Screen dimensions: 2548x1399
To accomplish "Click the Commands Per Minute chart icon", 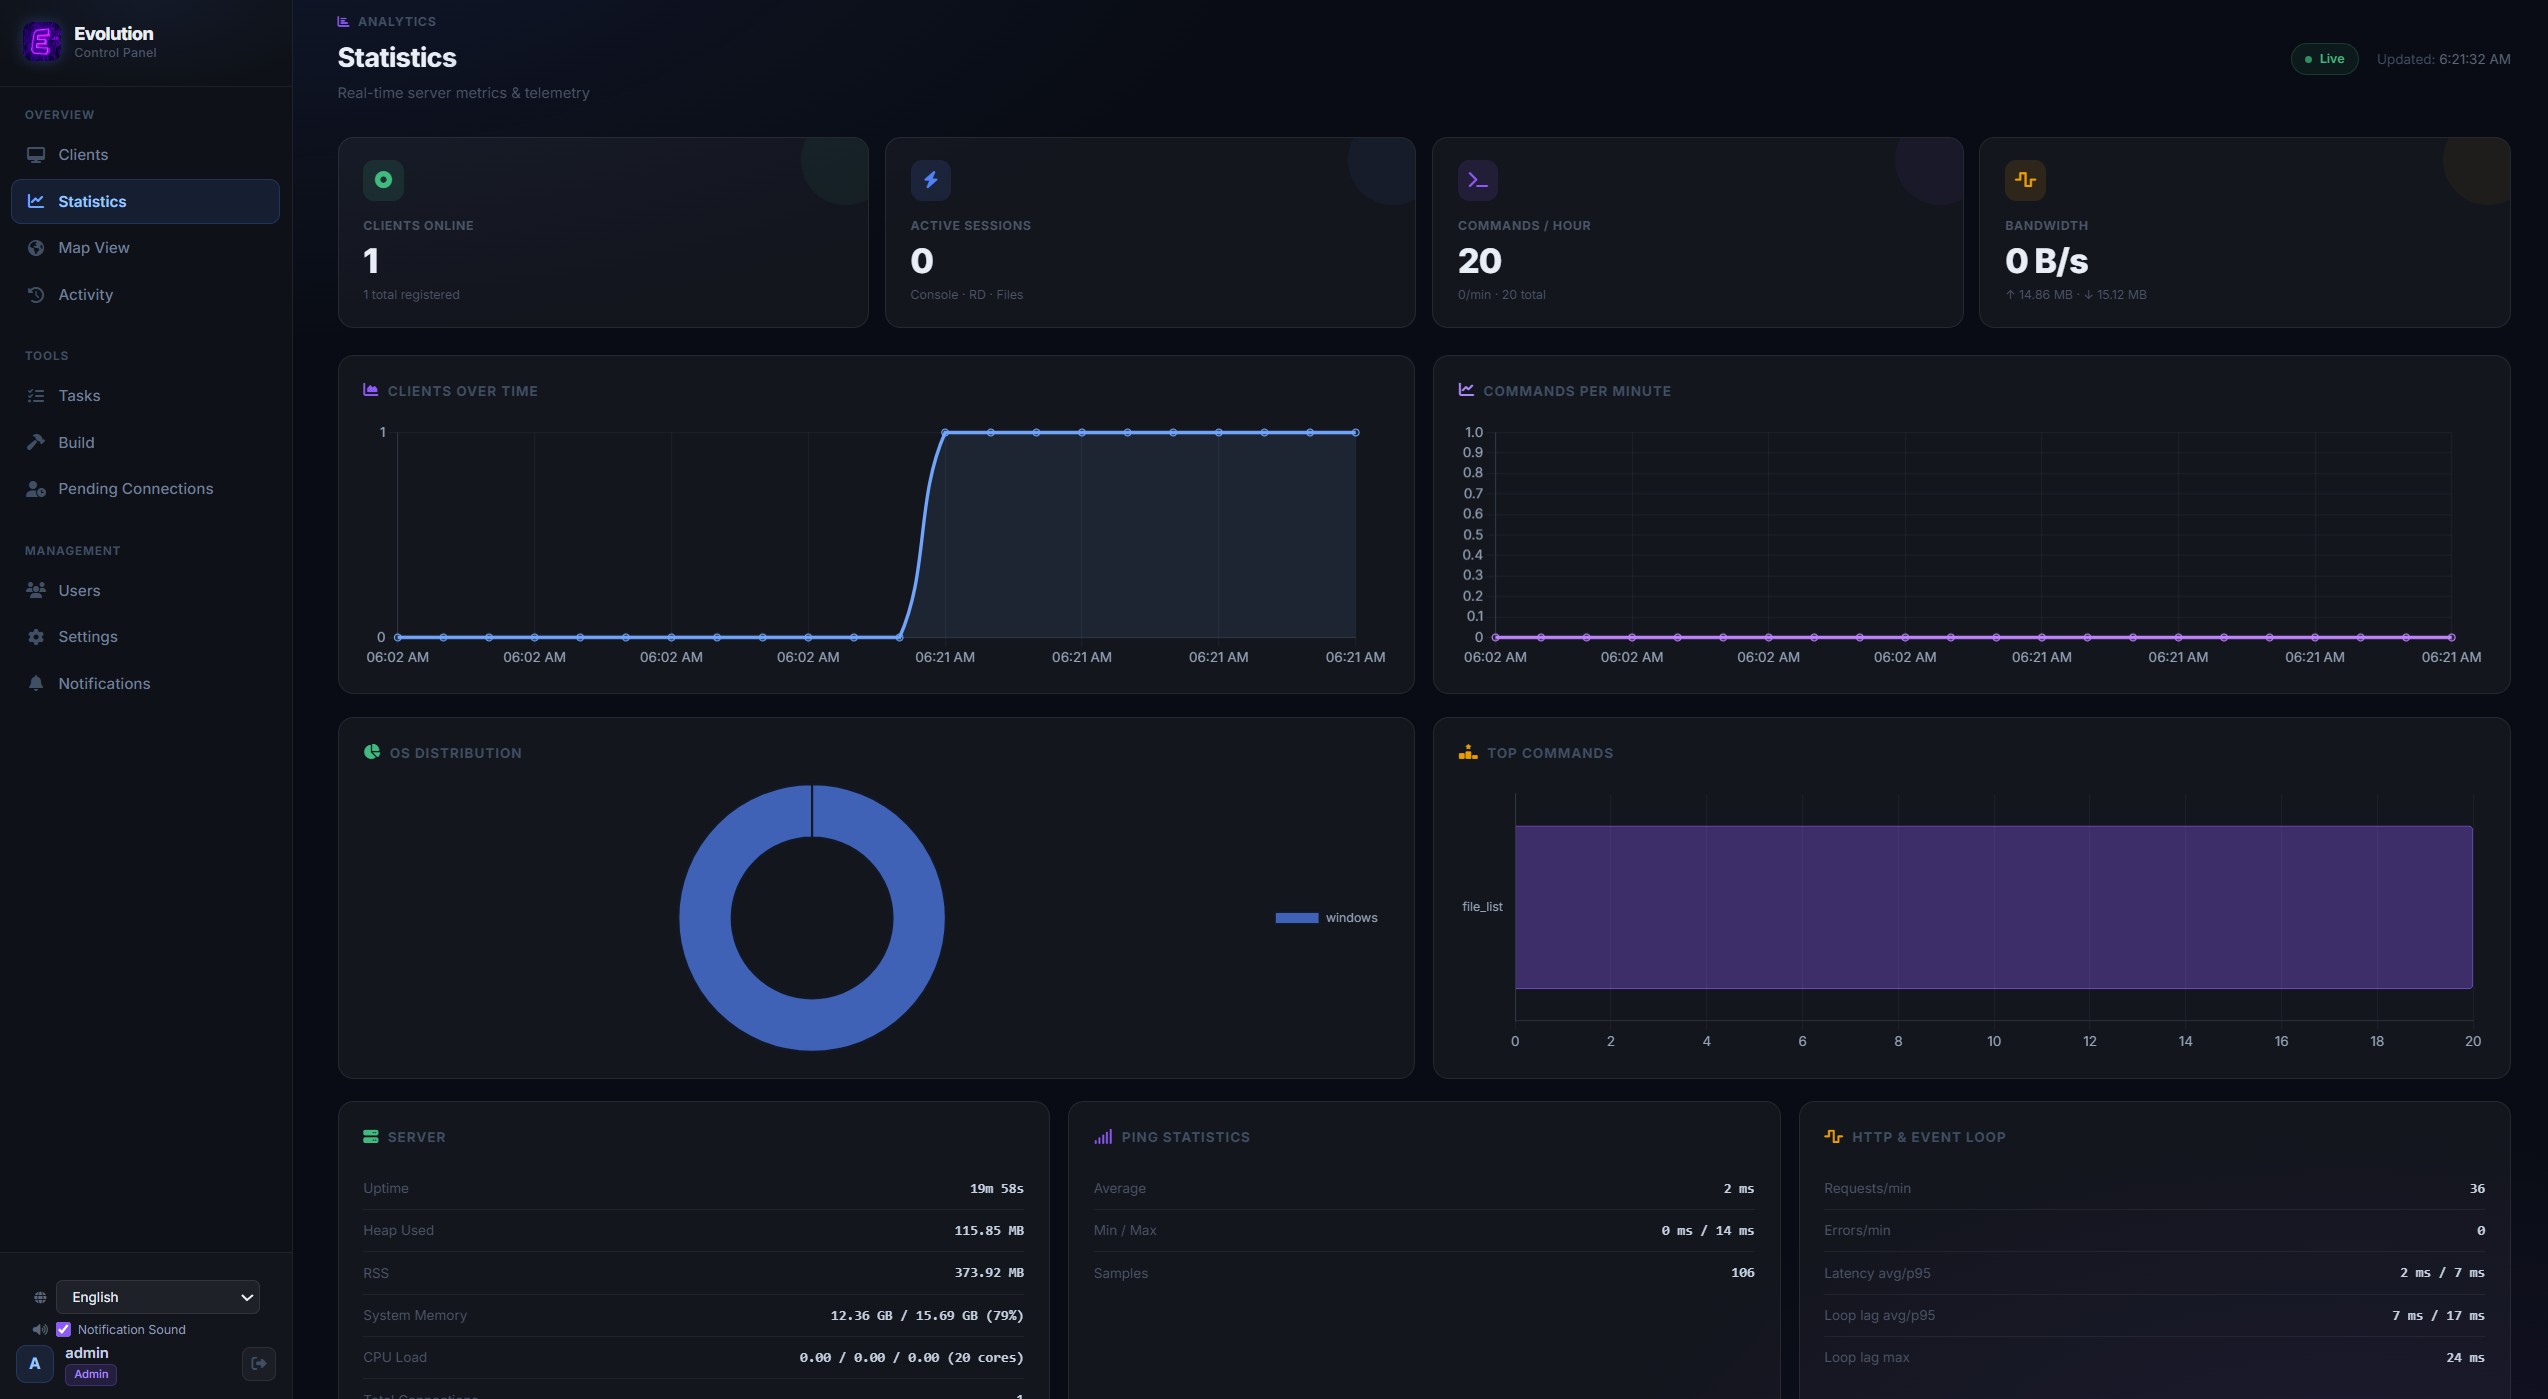I will click(x=1466, y=390).
